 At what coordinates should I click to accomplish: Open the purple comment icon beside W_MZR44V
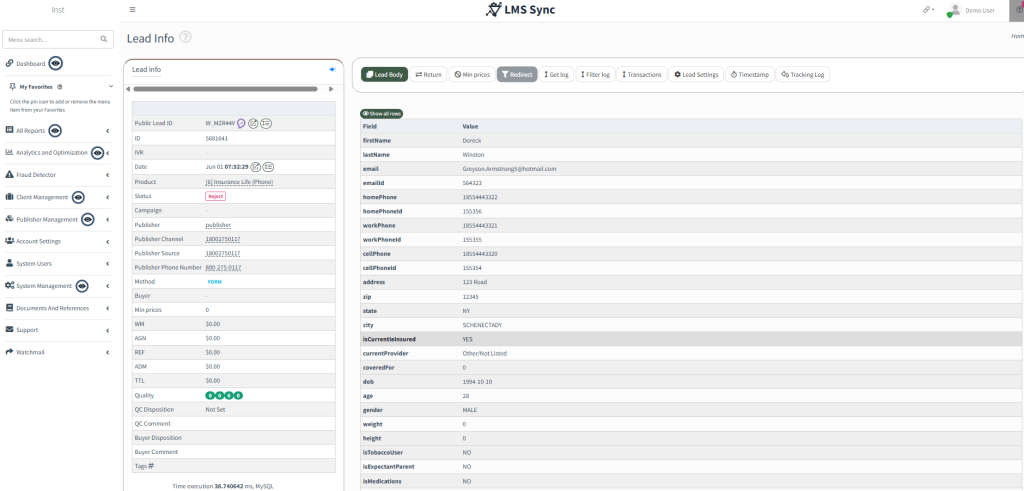tap(241, 123)
